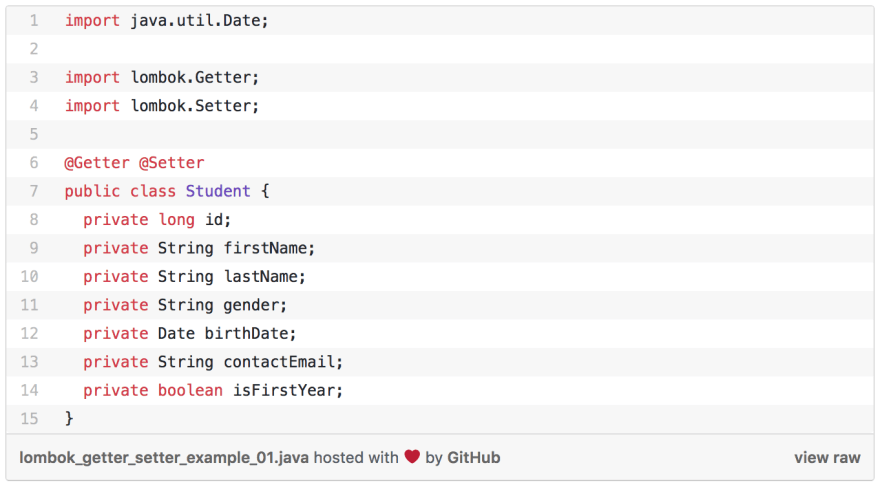Click the @Setter annotation
The height and width of the screenshot is (485, 880).
(172, 163)
